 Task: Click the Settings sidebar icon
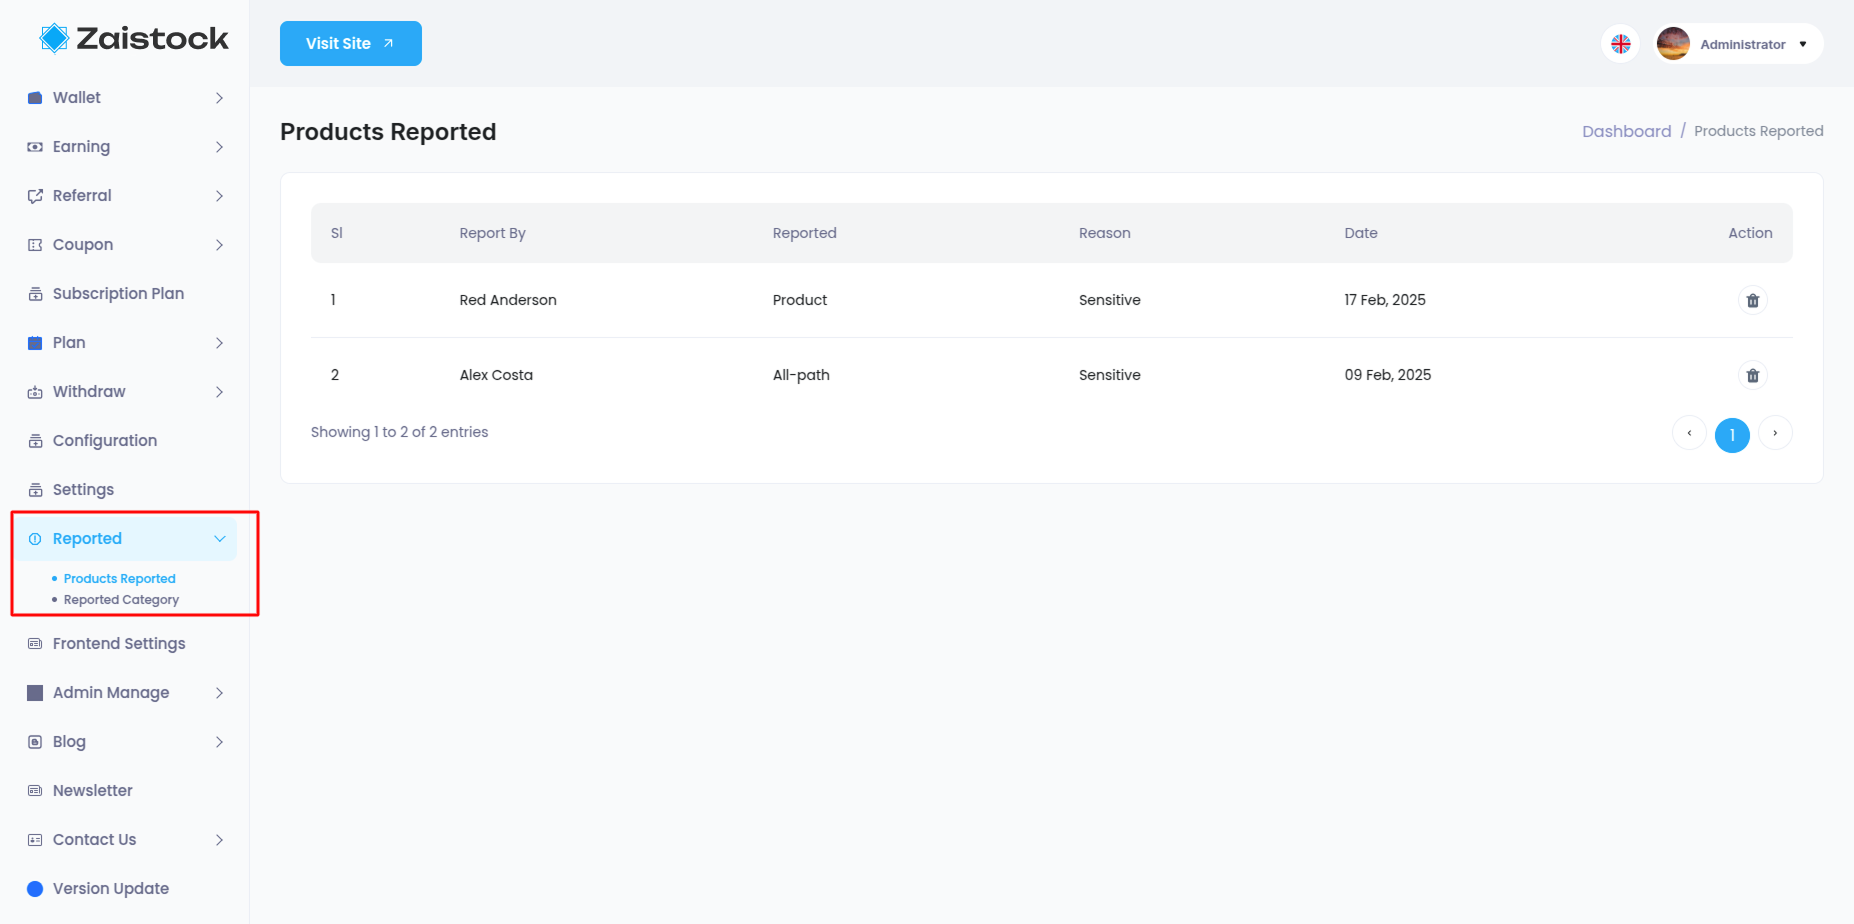35,490
